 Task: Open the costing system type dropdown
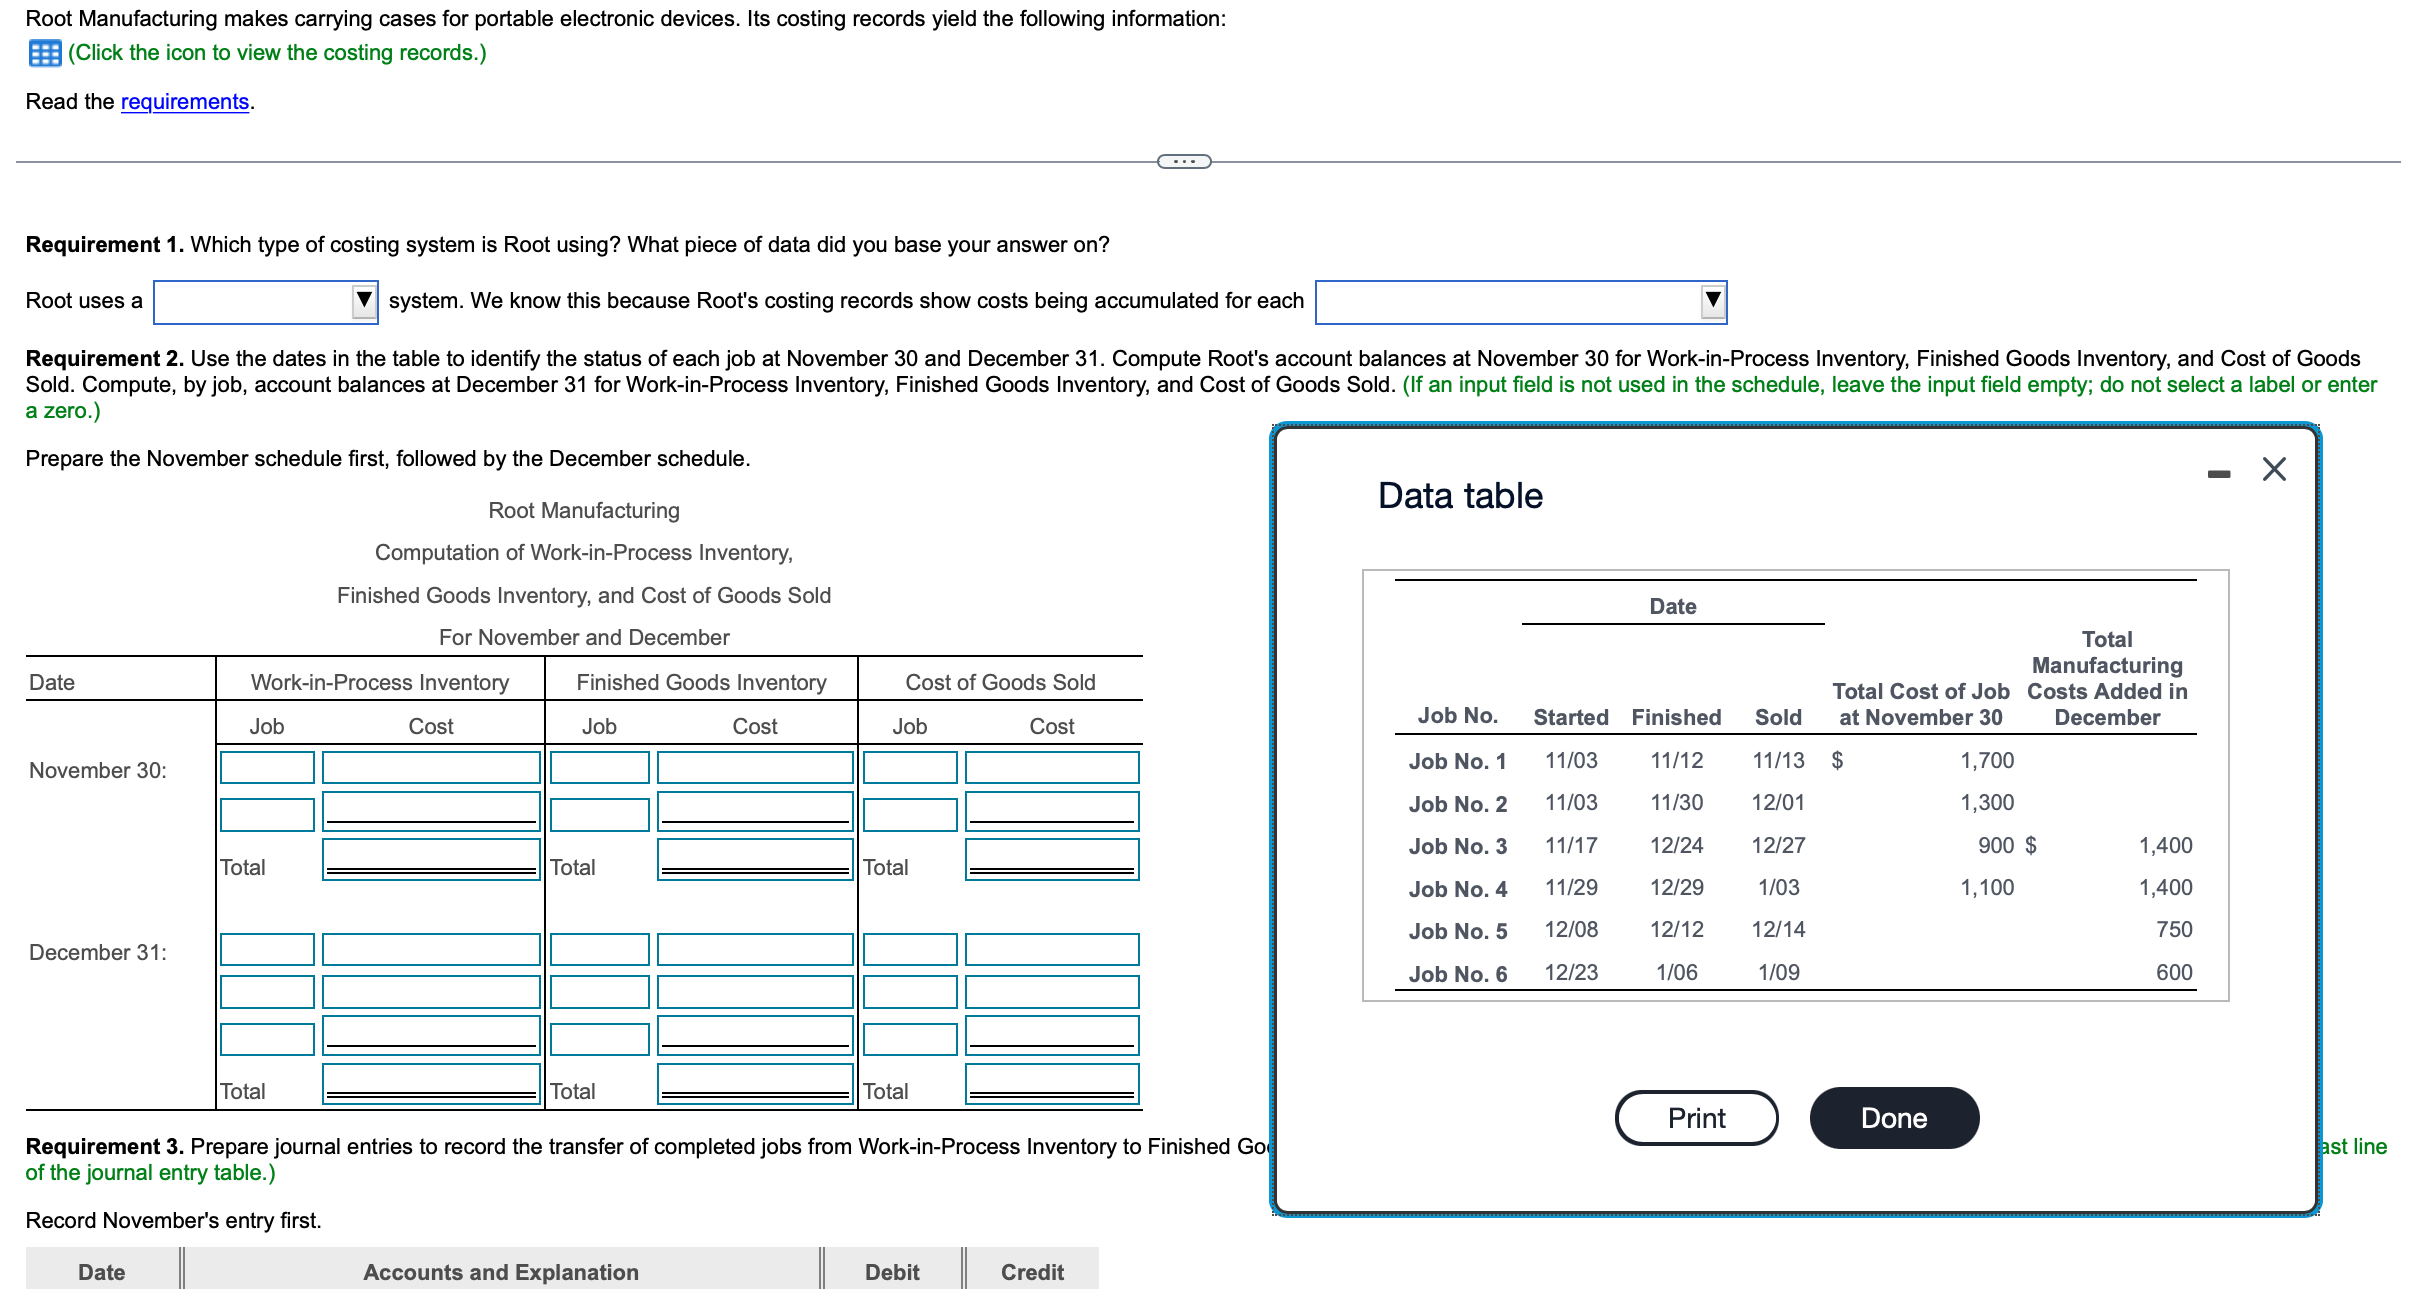363,301
